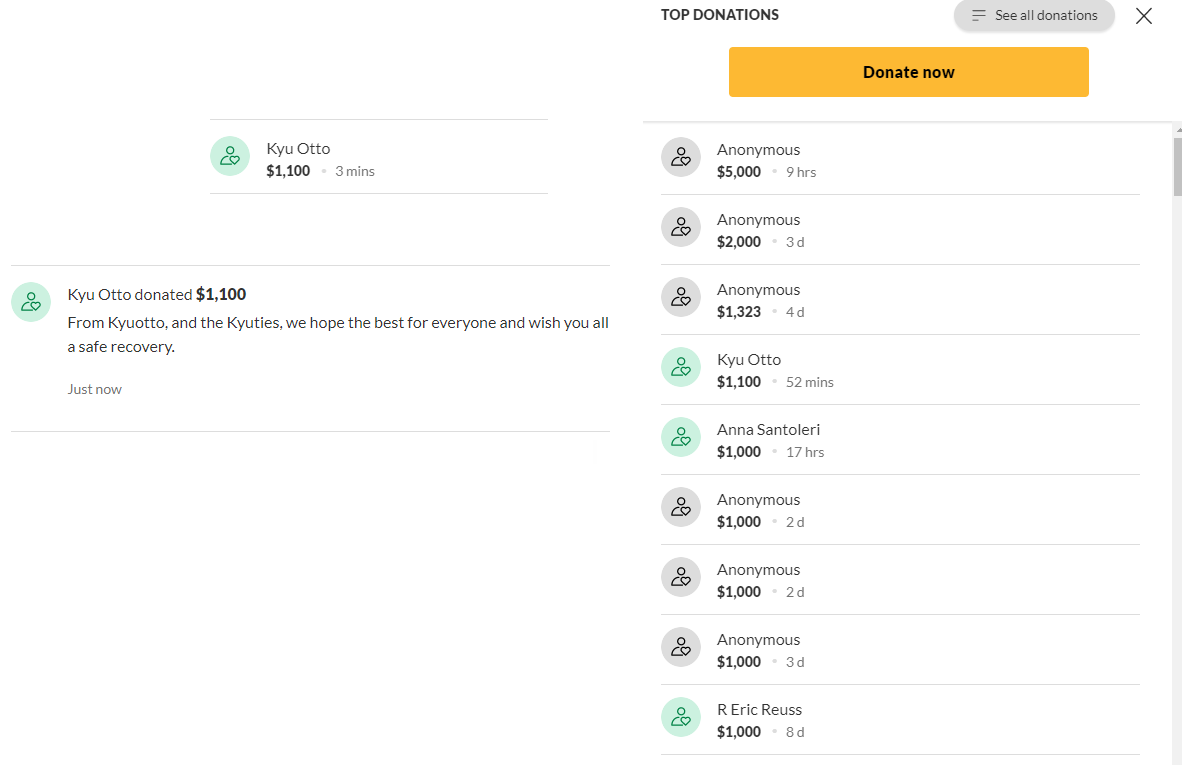The width and height of the screenshot is (1193, 765).
Task: Select R Eric Reuss donor name
Action: [x=759, y=709]
